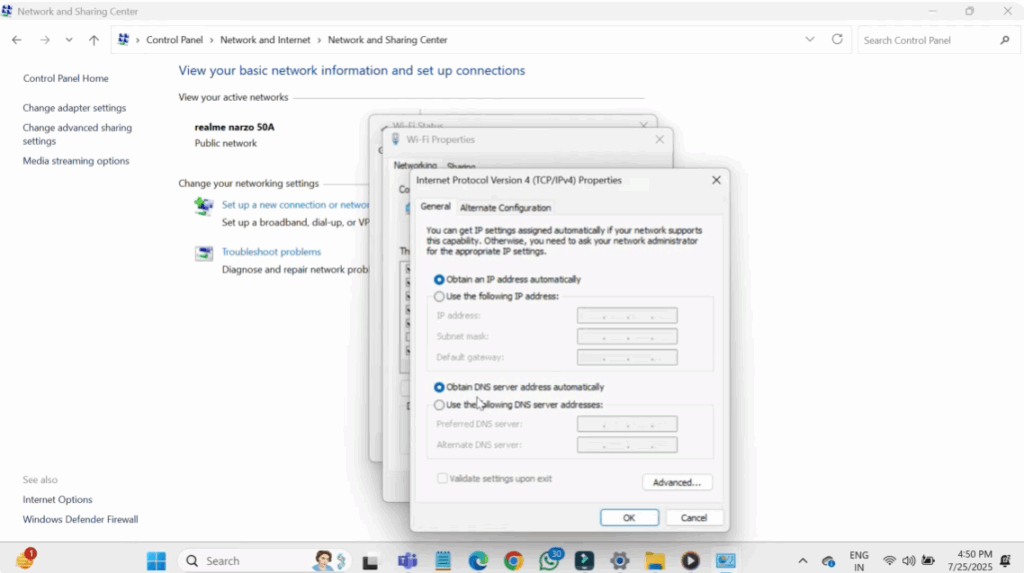Expand chevron after Network and Internet breadcrumb
This screenshot has width=1024, height=573.
click(319, 40)
